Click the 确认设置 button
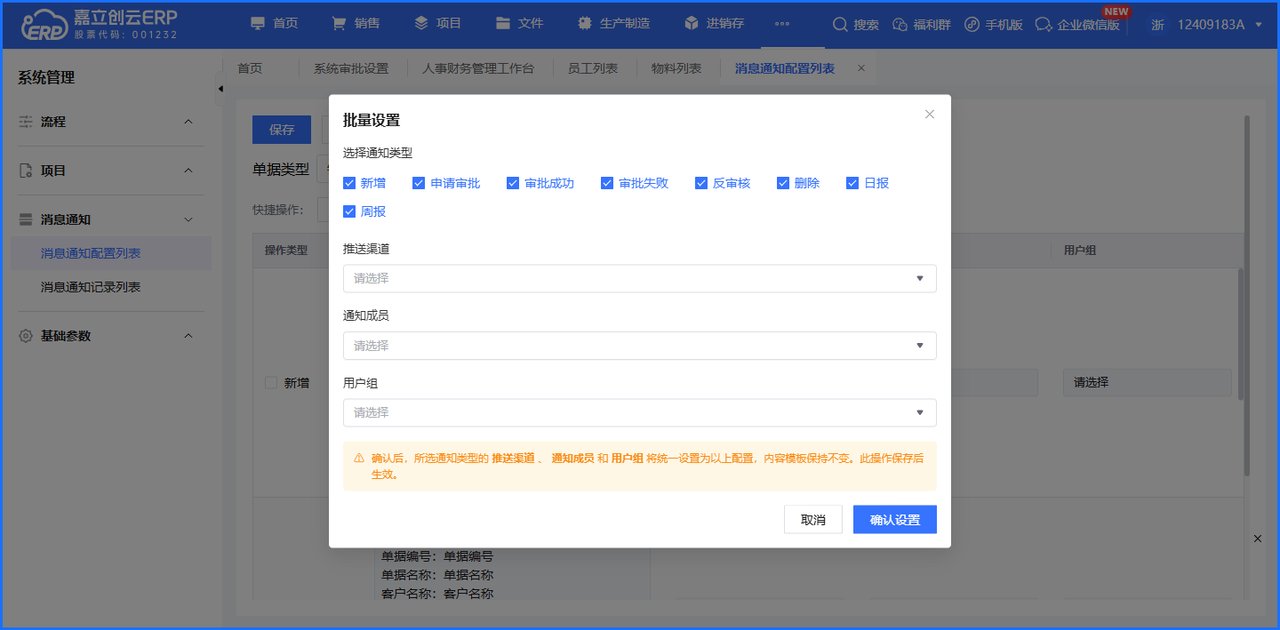1280x630 pixels. tap(895, 520)
